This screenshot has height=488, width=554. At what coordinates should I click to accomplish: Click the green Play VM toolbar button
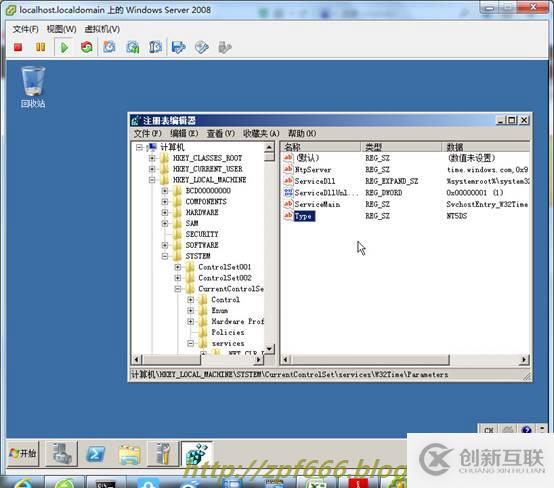point(64,47)
